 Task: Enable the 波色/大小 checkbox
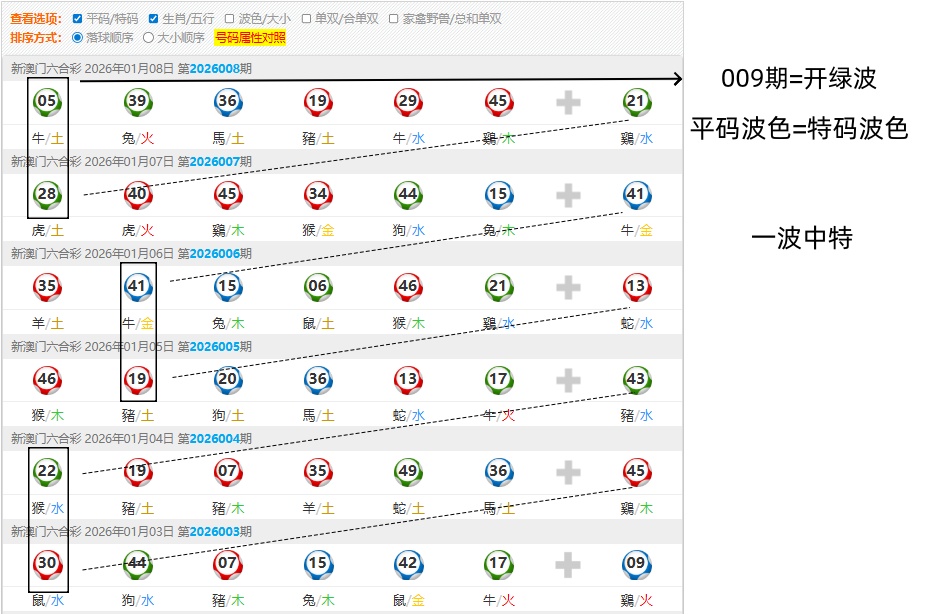click(229, 19)
